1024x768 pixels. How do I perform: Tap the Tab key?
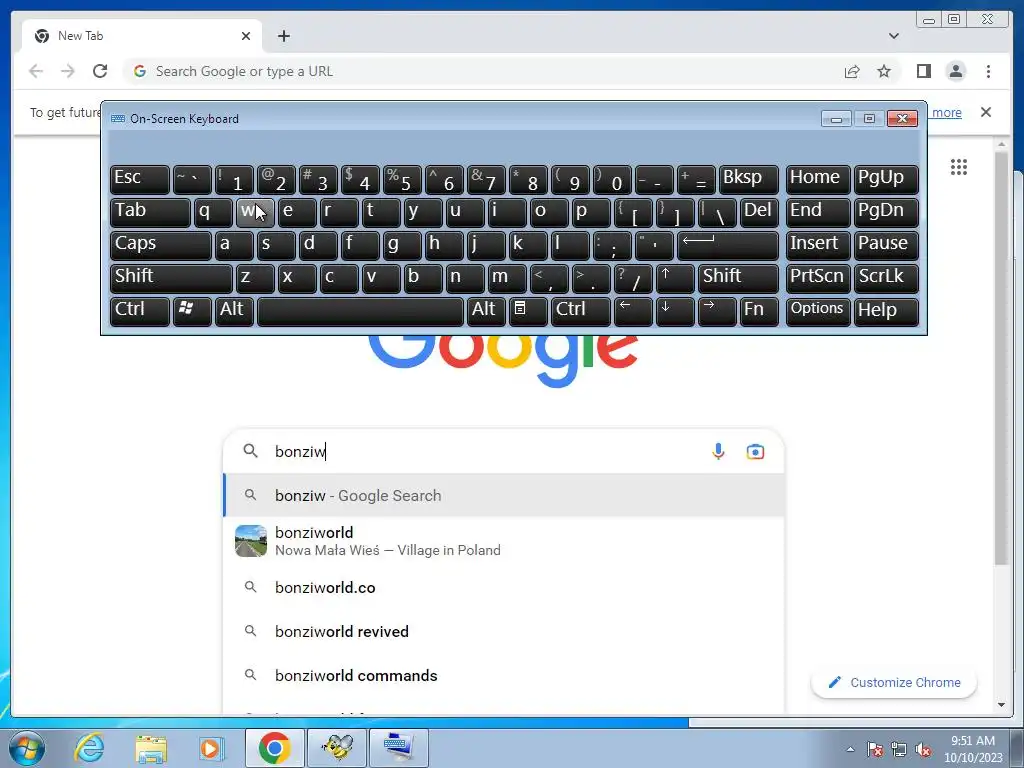(x=150, y=212)
